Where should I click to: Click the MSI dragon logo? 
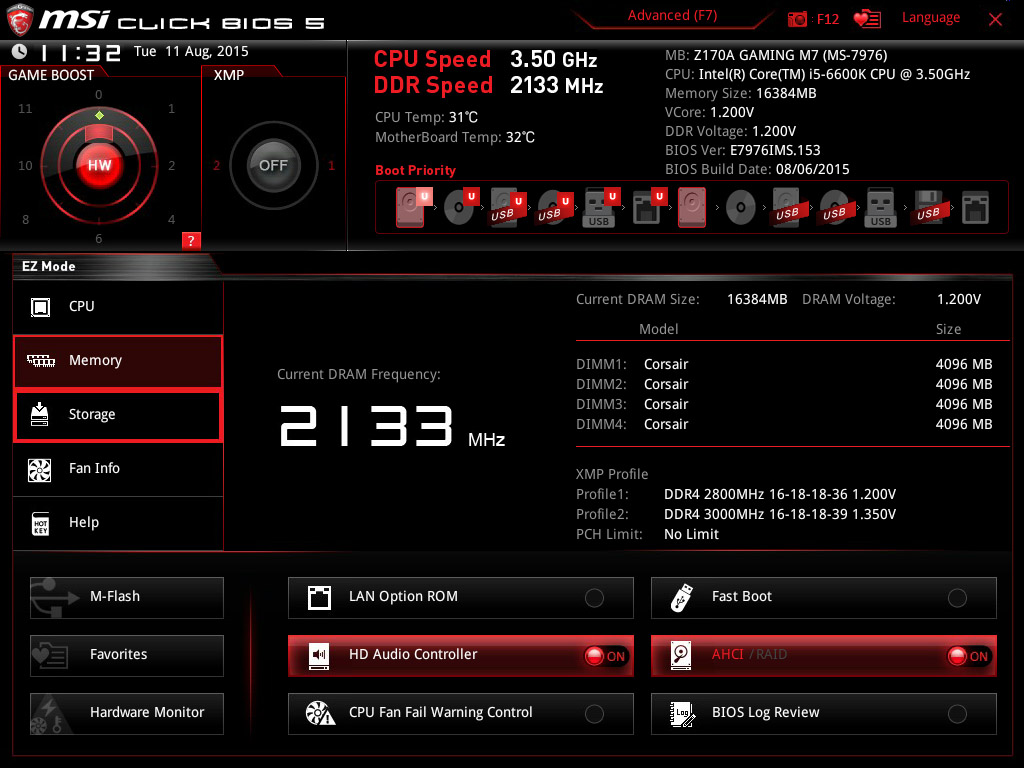click(x=19, y=20)
